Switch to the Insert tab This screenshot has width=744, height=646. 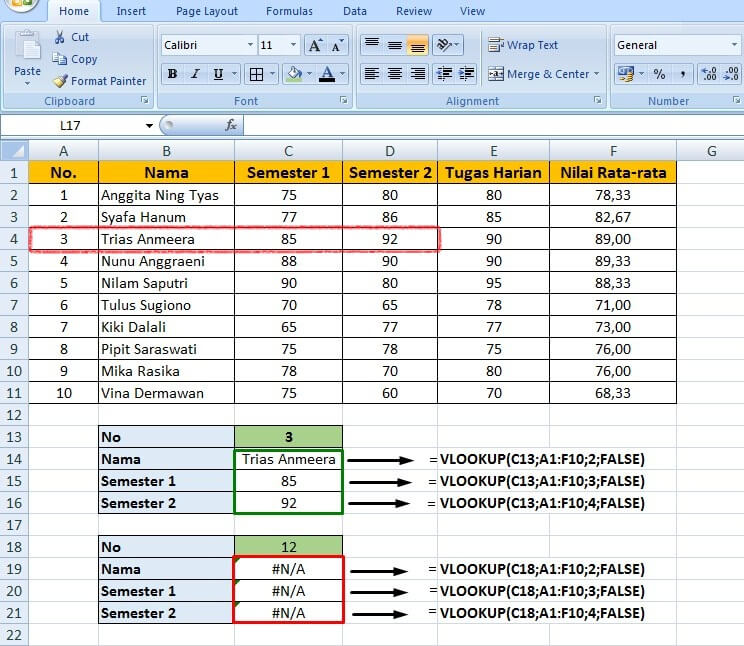pyautogui.click(x=131, y=11)
